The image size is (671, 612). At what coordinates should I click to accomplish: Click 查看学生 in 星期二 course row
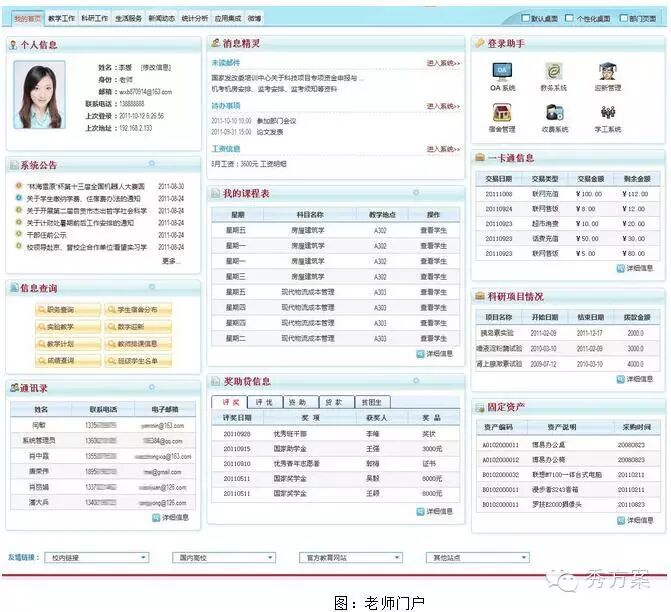click(433, 339)
